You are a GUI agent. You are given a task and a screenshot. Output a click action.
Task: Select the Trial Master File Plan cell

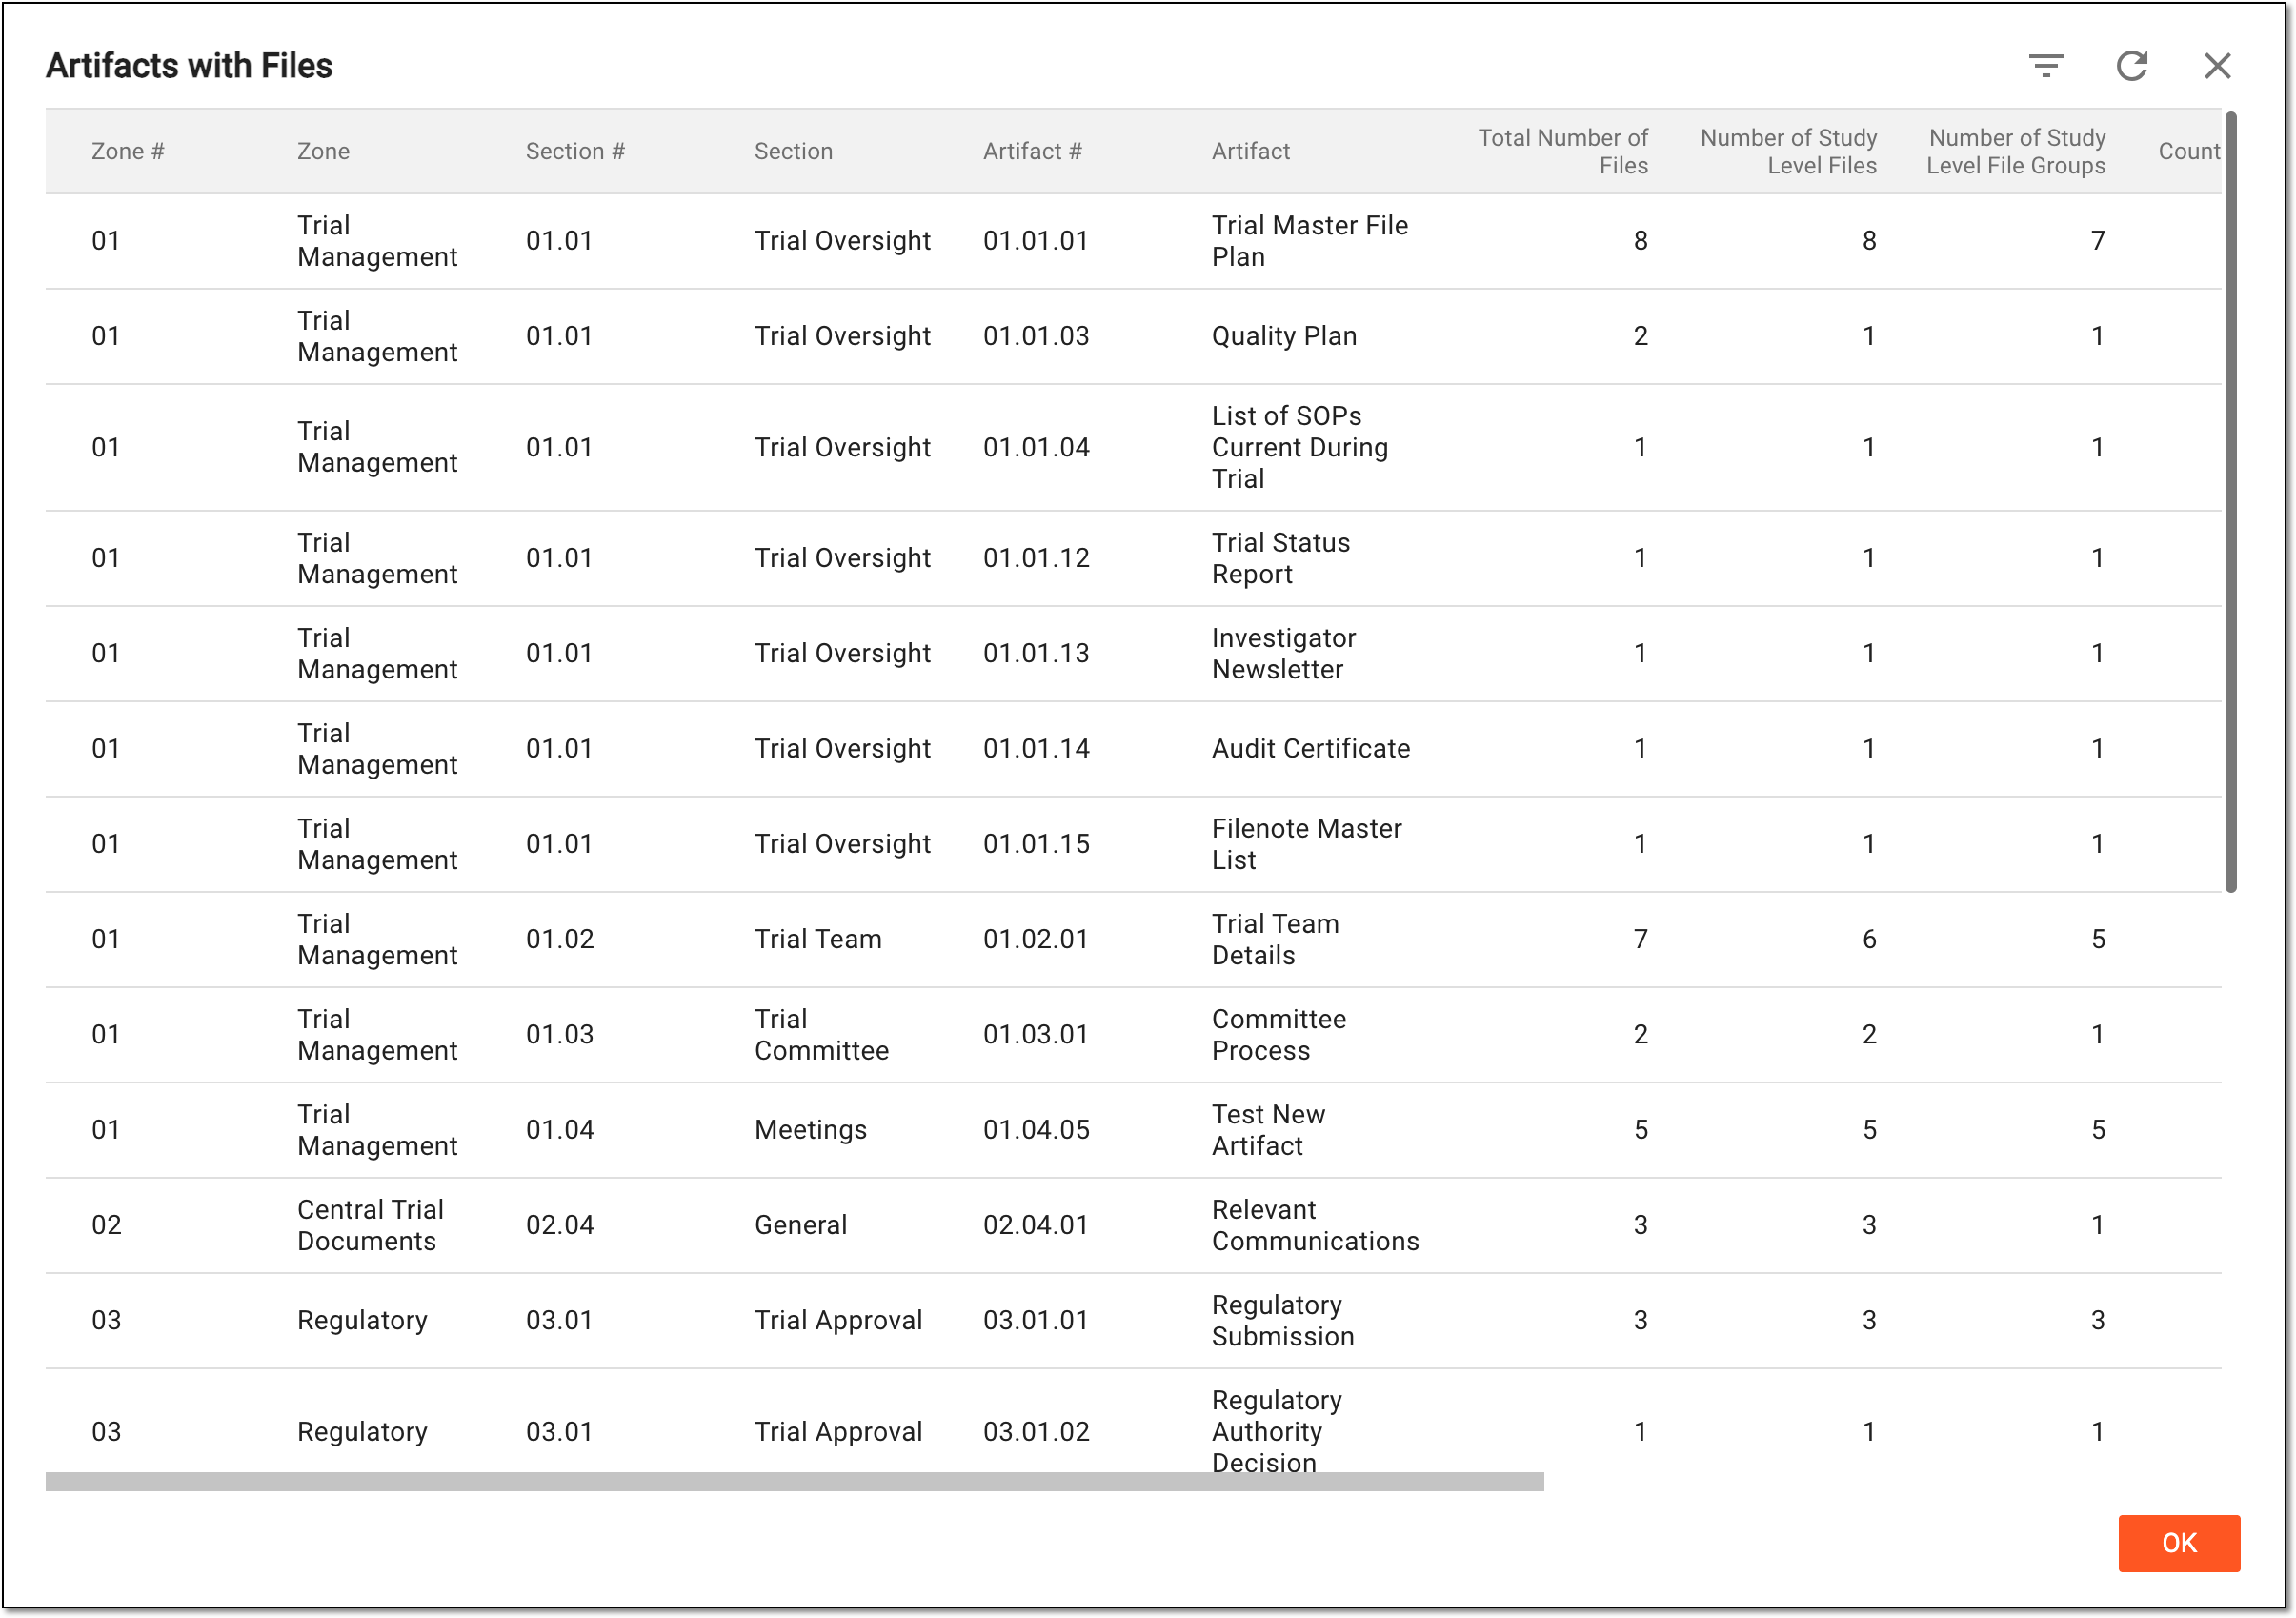pyautogui.click(x=1309, y=241)
